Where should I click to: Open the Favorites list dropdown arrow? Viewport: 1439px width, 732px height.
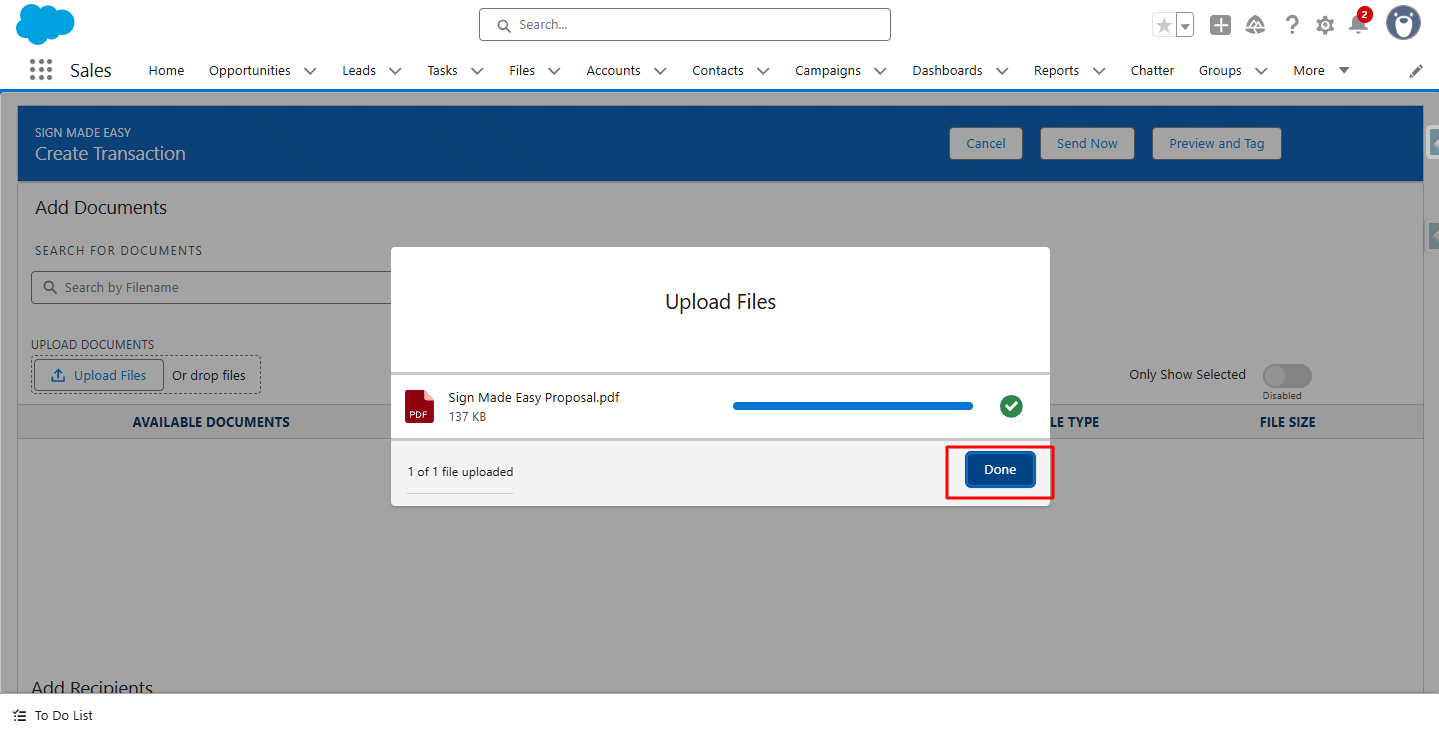pyautogui.click(x=1185, y=25)
